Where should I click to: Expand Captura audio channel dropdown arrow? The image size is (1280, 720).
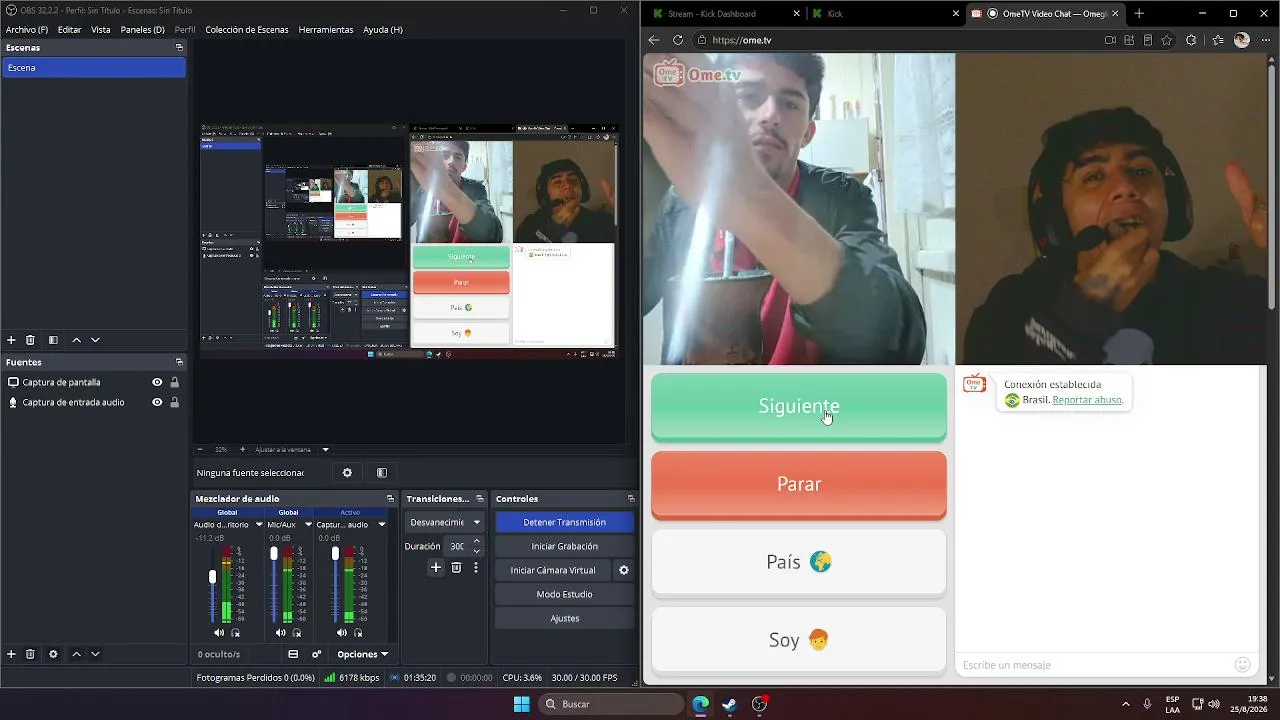coord(381,524)
